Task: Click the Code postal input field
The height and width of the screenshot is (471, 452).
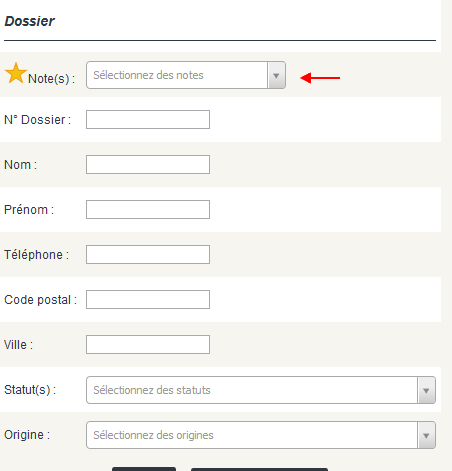Action: coord(148,299)
